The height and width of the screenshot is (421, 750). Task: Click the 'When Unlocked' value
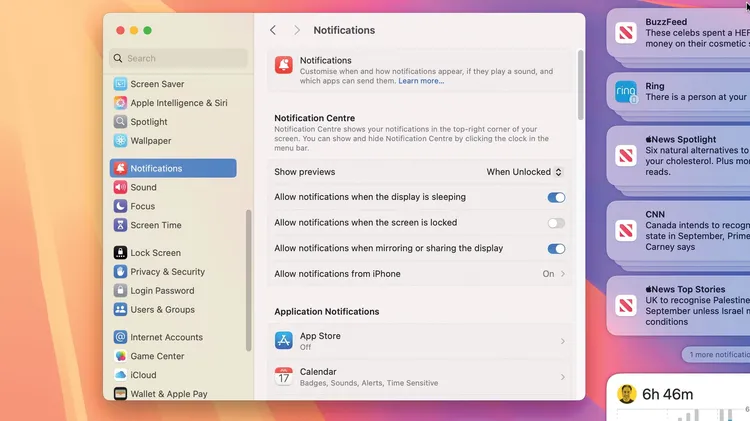pos(518,172)
